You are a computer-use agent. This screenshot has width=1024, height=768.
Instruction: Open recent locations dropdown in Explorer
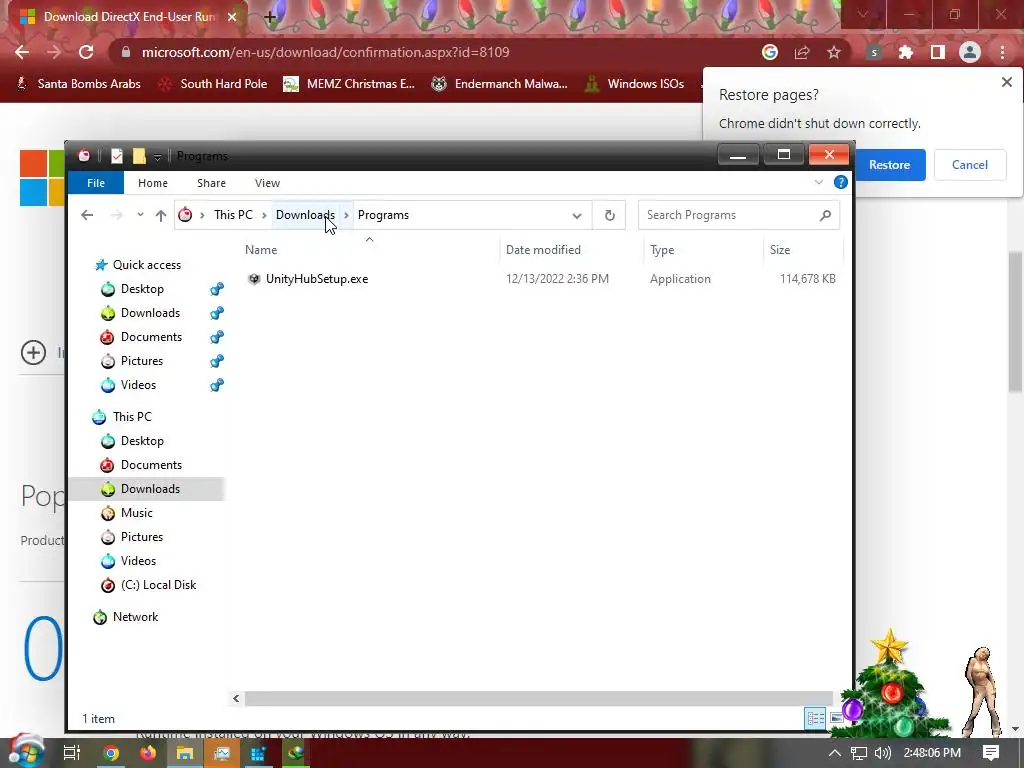pos(140,215)
